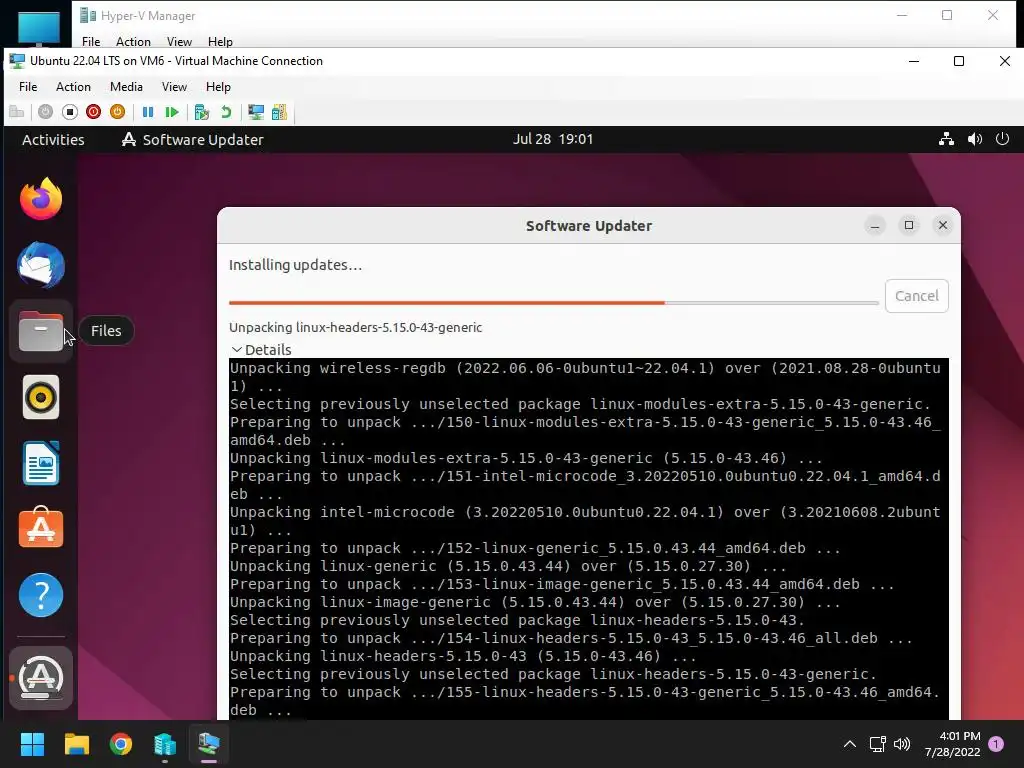This screenshot has width=1024, height=768.
Task: Open the Windows Start menu
Action: [x=32, y=744]
